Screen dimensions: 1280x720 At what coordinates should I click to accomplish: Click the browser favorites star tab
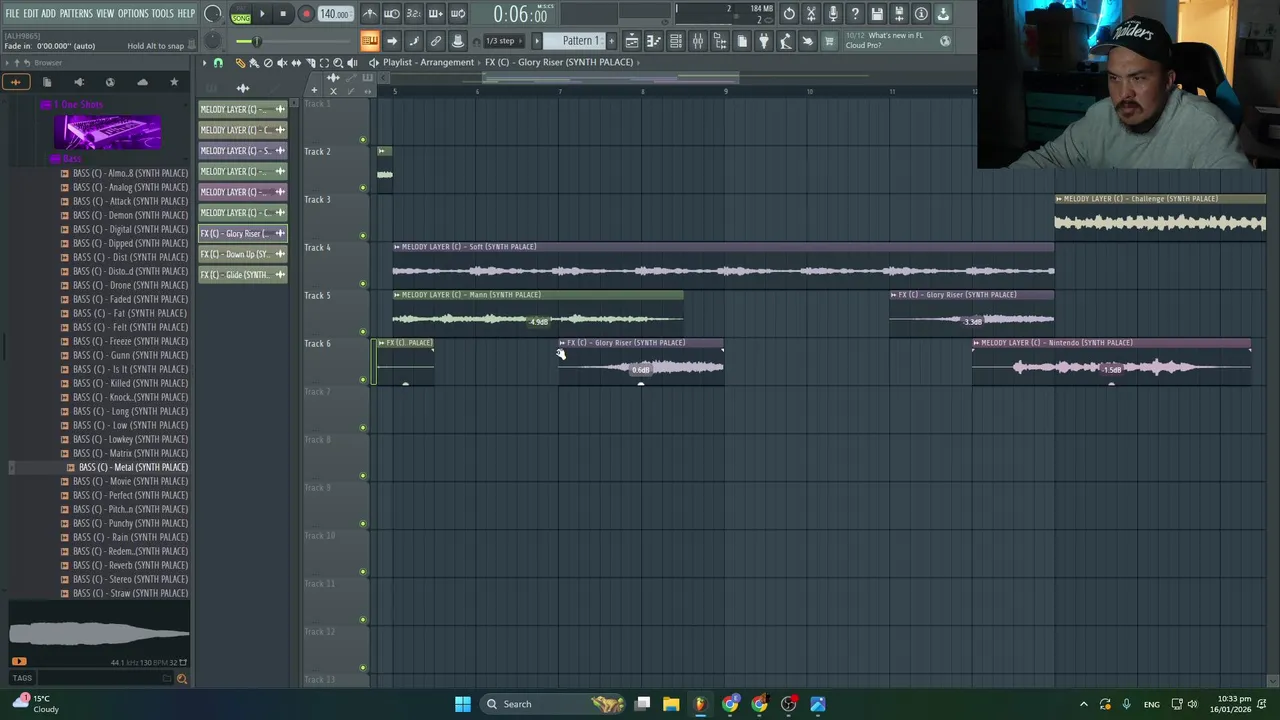point(174,82)
